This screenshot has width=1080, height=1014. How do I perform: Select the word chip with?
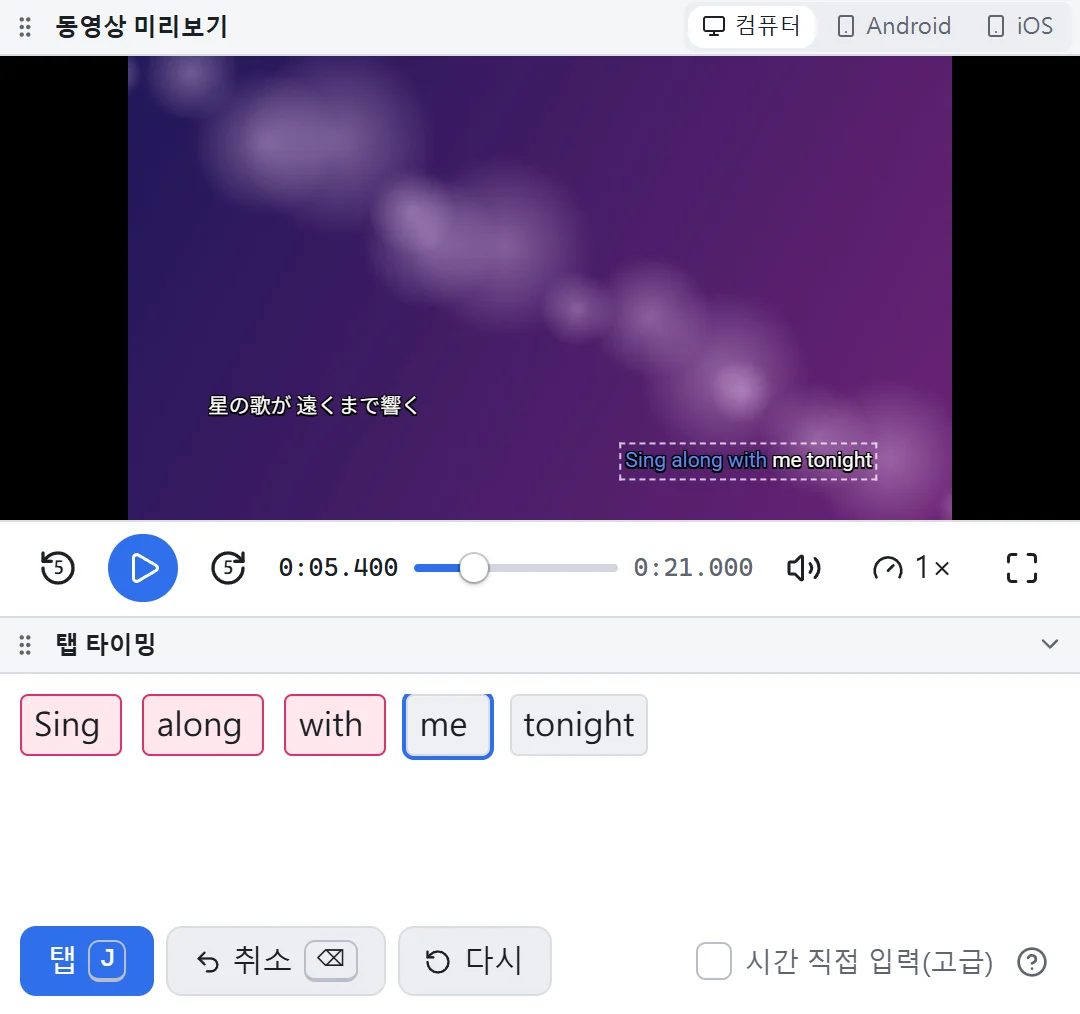[x=335, y=725]
